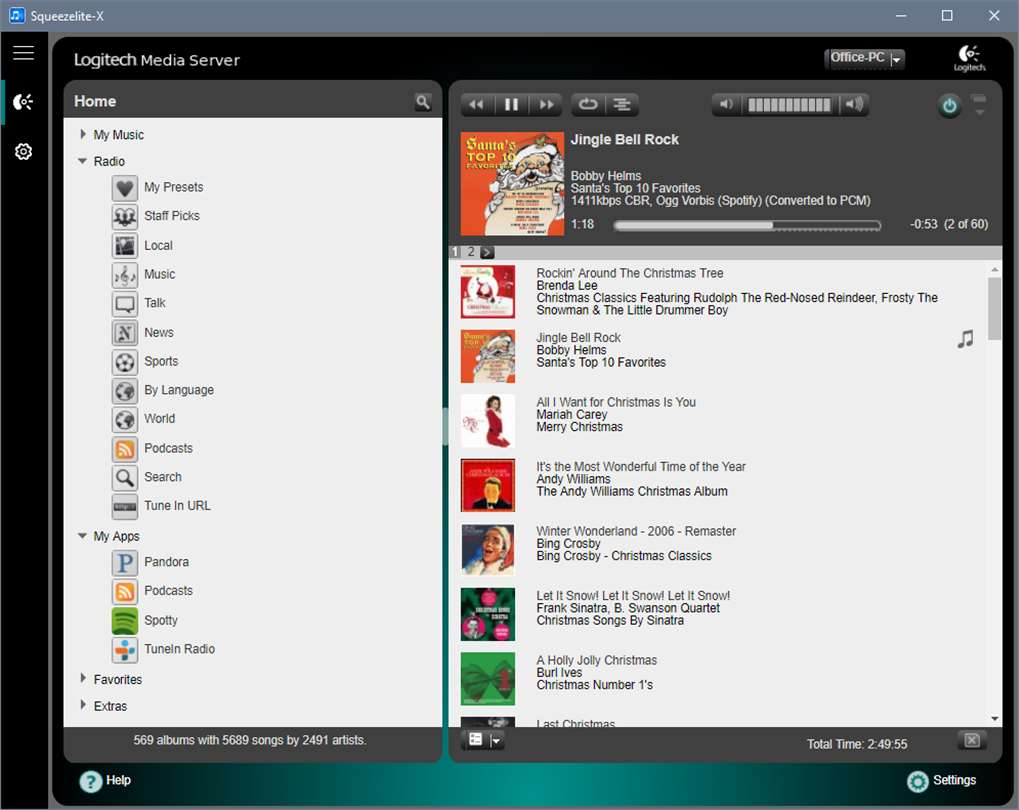Open the gear settings in left sidebar

click(x=23, y=151)
